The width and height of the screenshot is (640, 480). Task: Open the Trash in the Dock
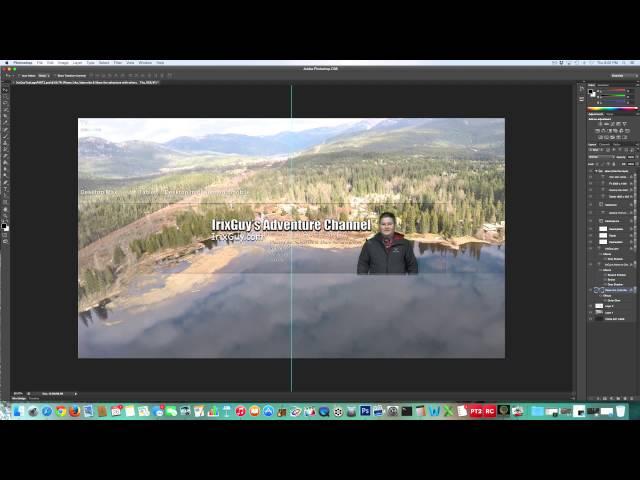coord(620,411)
